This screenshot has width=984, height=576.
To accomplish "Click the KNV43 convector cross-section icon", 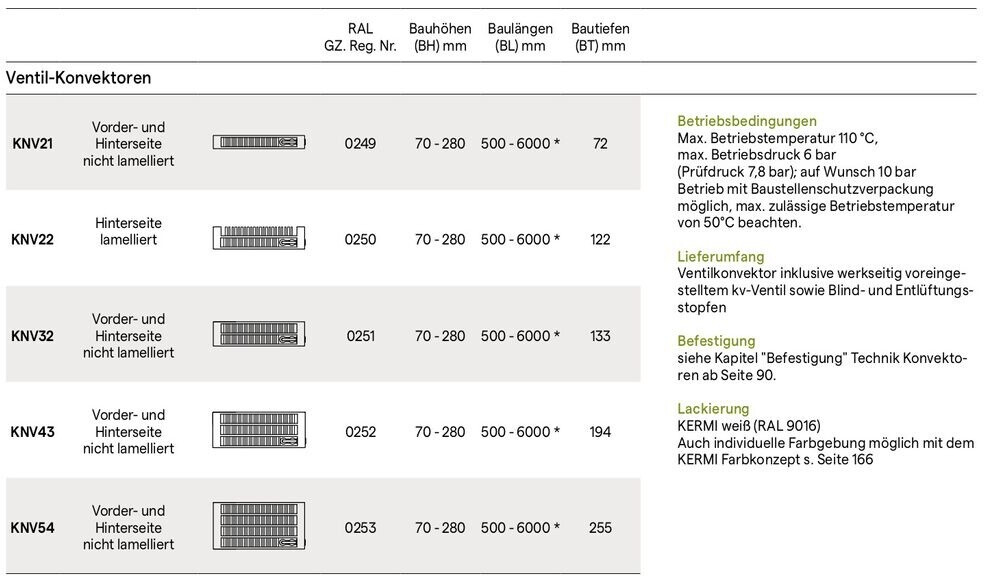I will point(259,430).
